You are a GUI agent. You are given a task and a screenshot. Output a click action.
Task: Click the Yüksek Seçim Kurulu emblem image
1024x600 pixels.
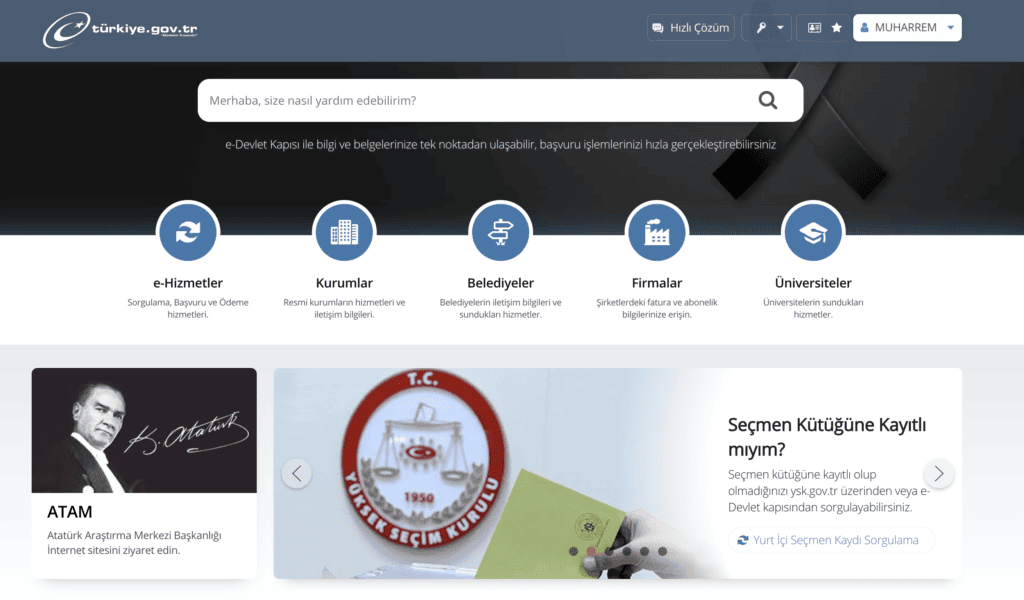pos(423,457)
